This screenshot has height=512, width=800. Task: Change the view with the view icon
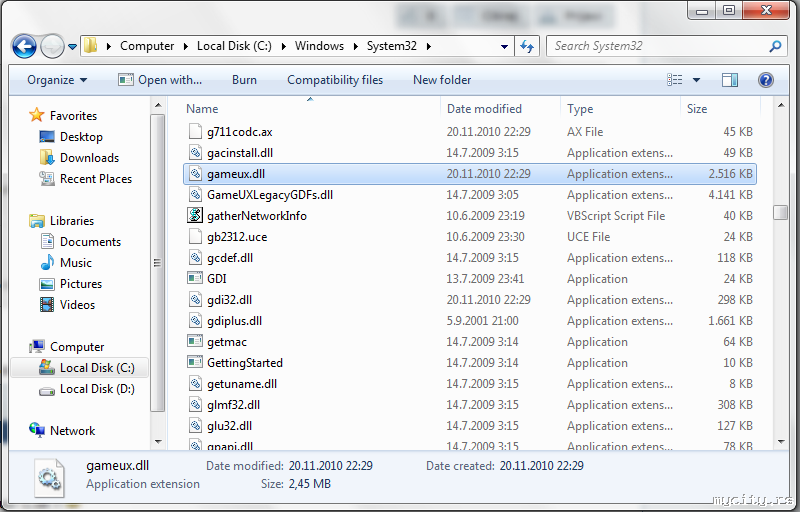(x=674, y=80)
